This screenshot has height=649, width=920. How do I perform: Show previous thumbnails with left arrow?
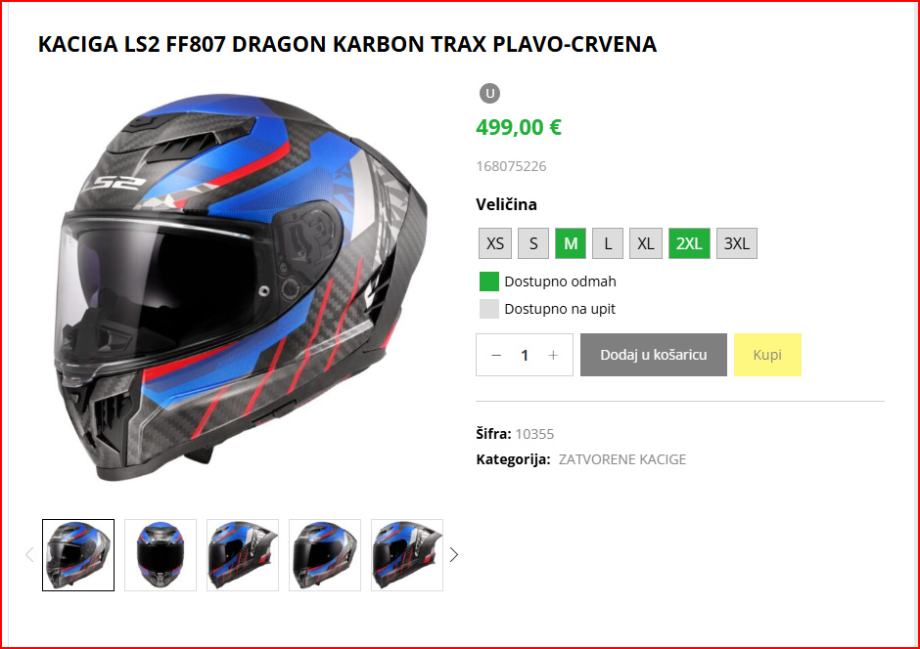(29, 555)
